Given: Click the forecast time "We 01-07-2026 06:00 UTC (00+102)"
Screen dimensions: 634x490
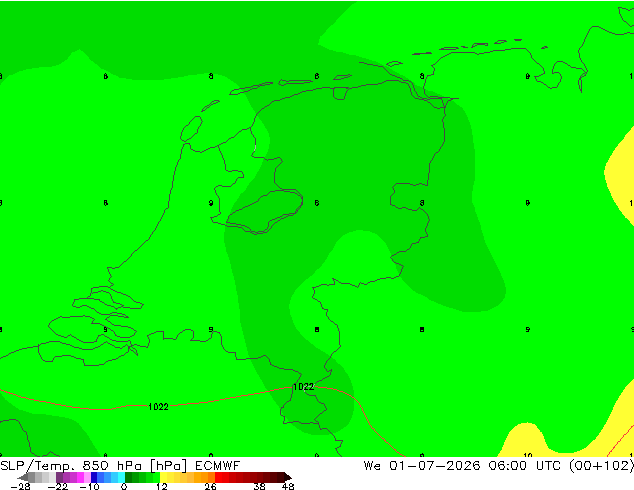Looking at the screenshot, I should [x=499, y=466].
